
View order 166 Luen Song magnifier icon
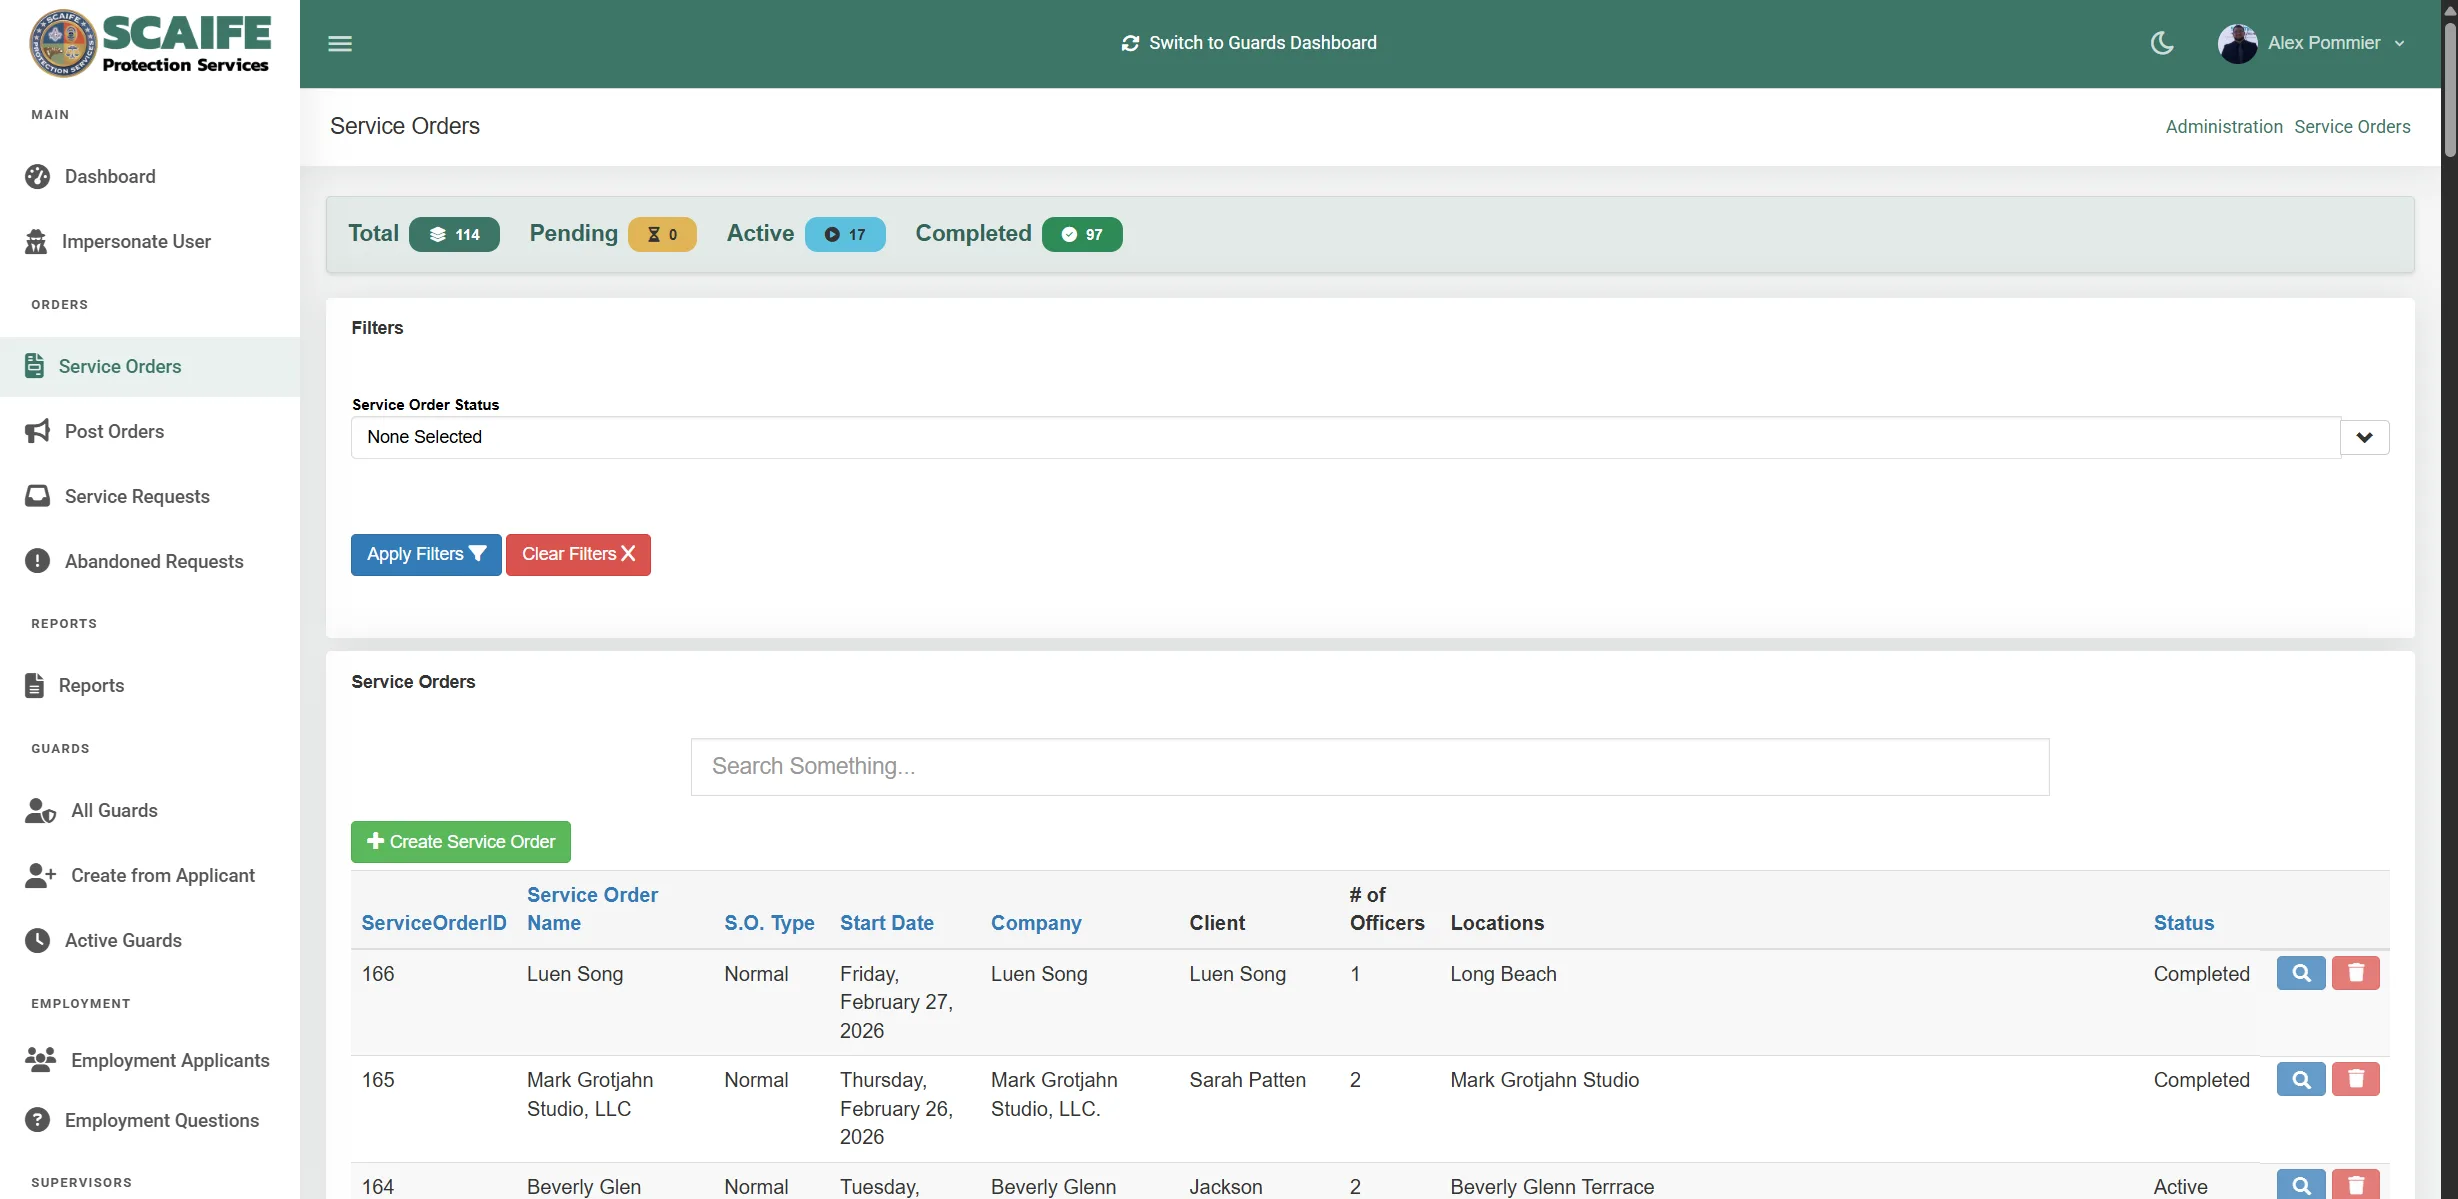click(2301, 973)
